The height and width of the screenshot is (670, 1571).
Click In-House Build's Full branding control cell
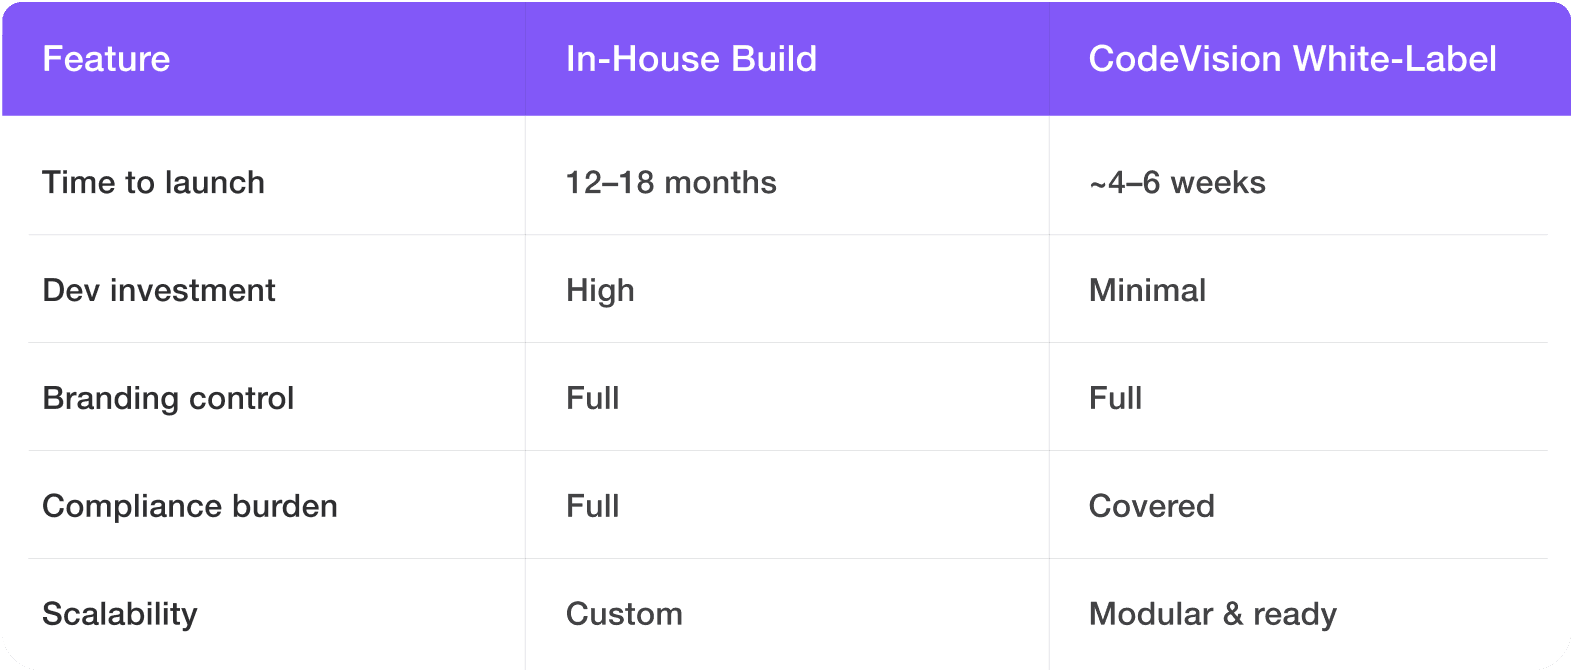click(x=593, y=399)
